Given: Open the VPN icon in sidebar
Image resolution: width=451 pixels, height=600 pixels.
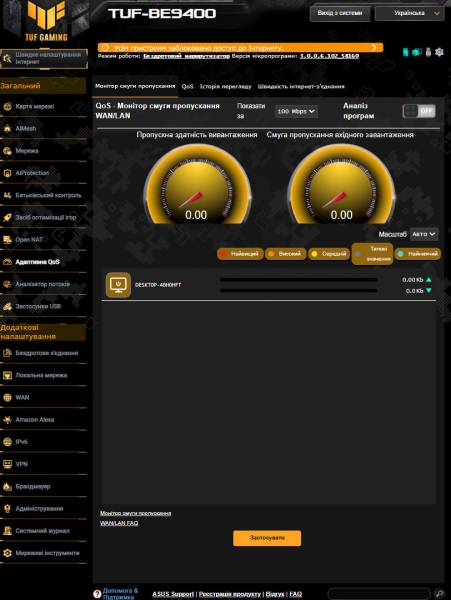Looking at the screenshot, I should pyautogui.click(x=7, y=464).
